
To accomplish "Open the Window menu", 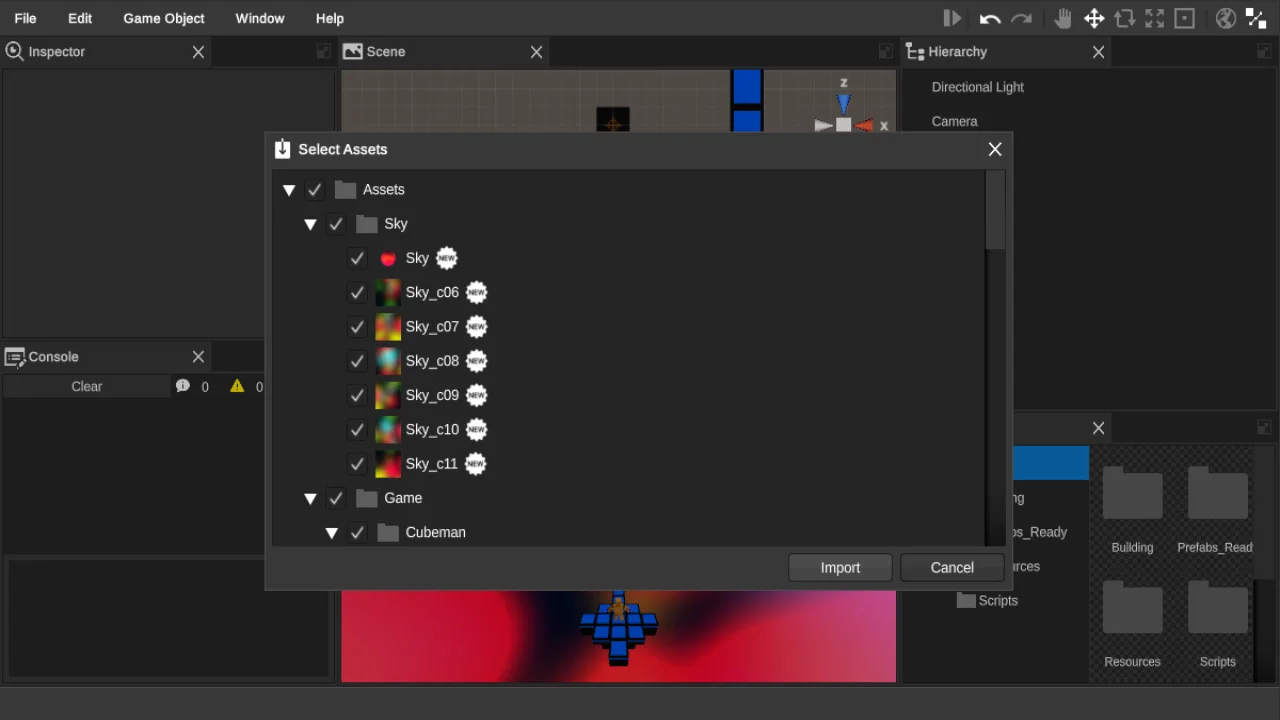I will pos(260,18).
